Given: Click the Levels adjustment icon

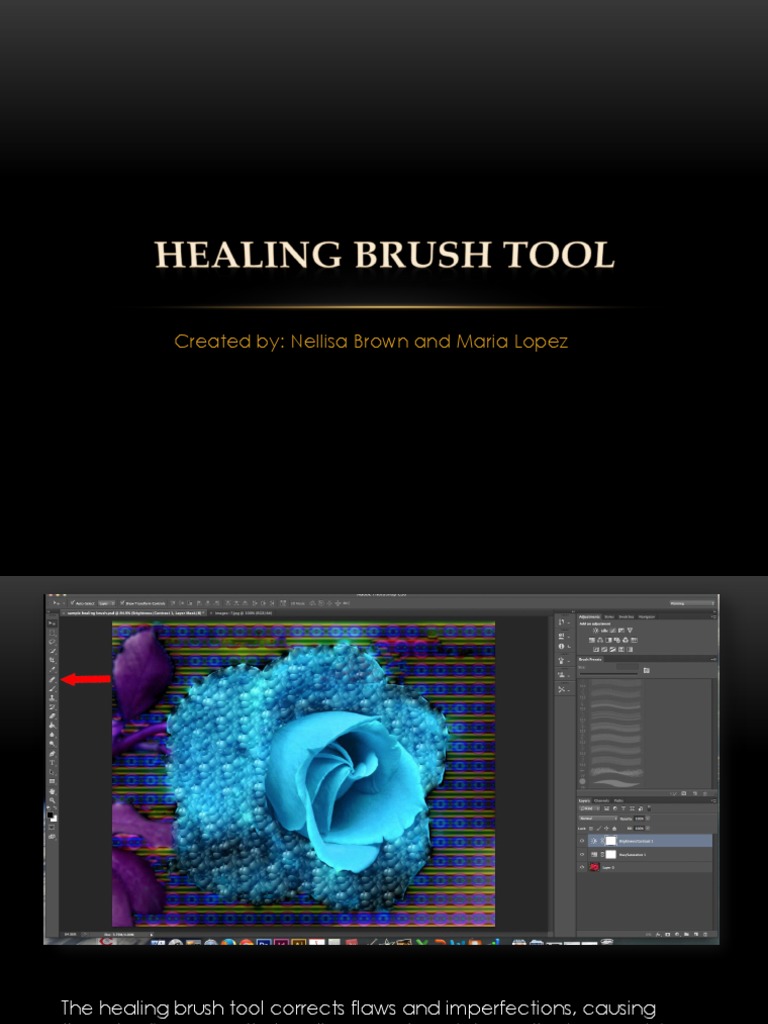Looking at the screenshot, I should pos(604,630).
